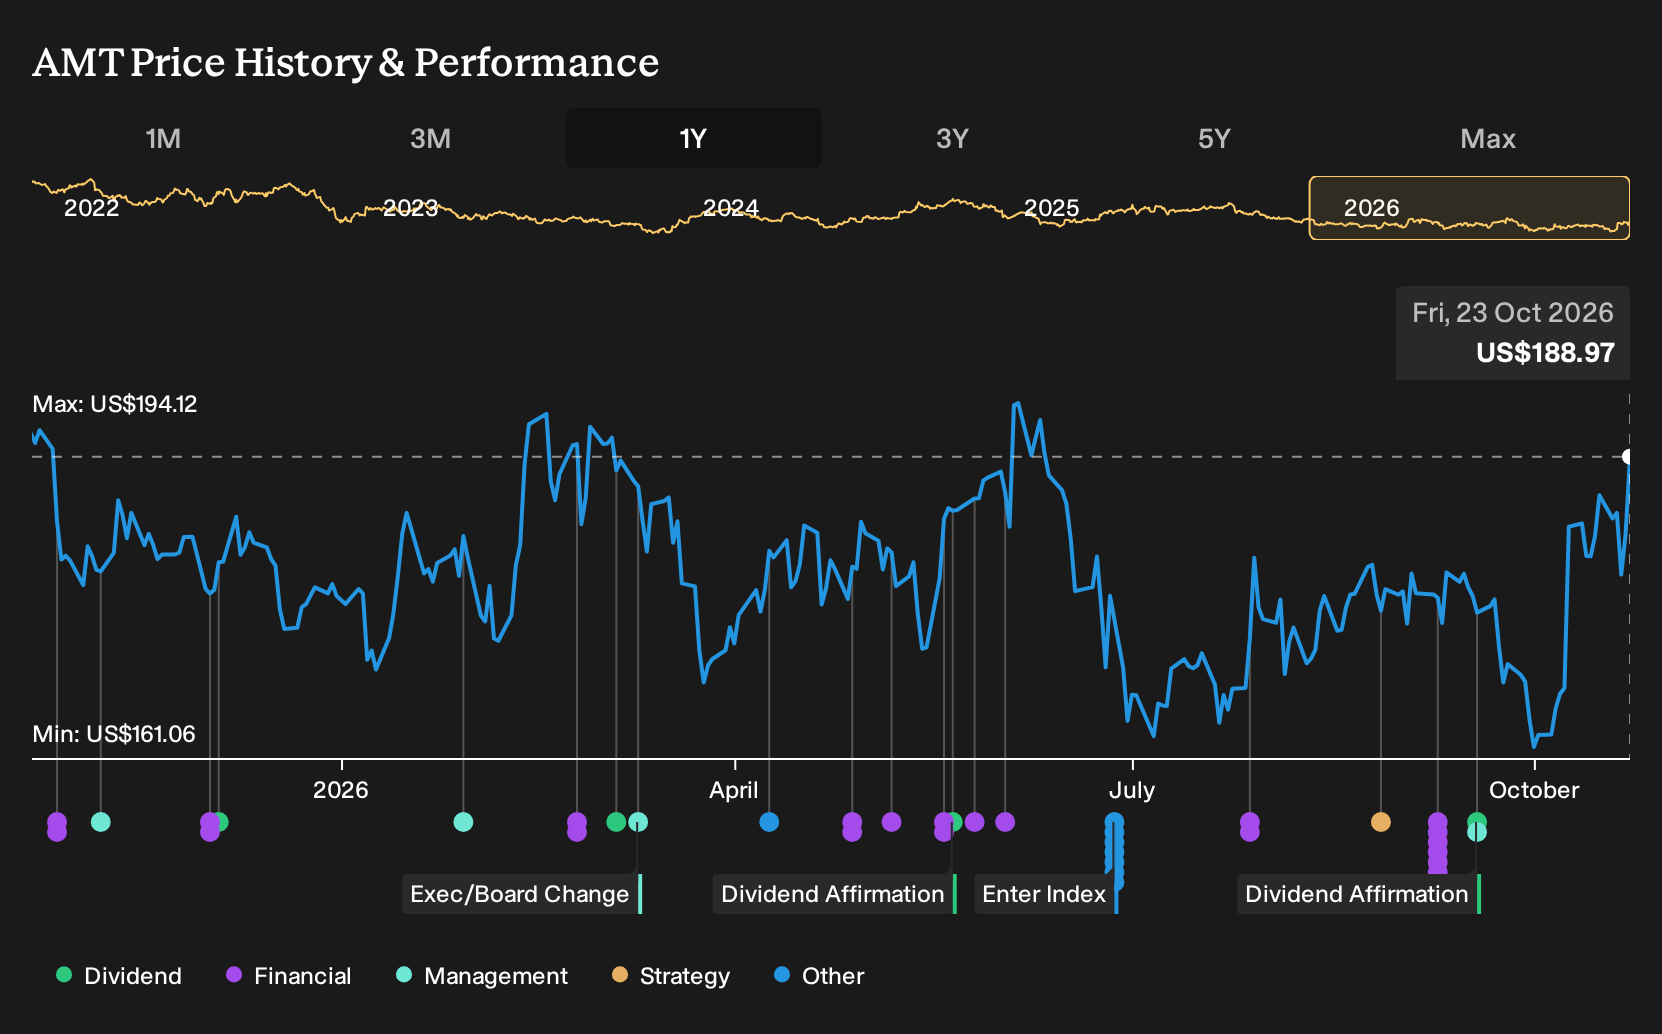Jump to 2024 in the mini overview chart
The image size is (1662, 1034).
click(731, 208)
